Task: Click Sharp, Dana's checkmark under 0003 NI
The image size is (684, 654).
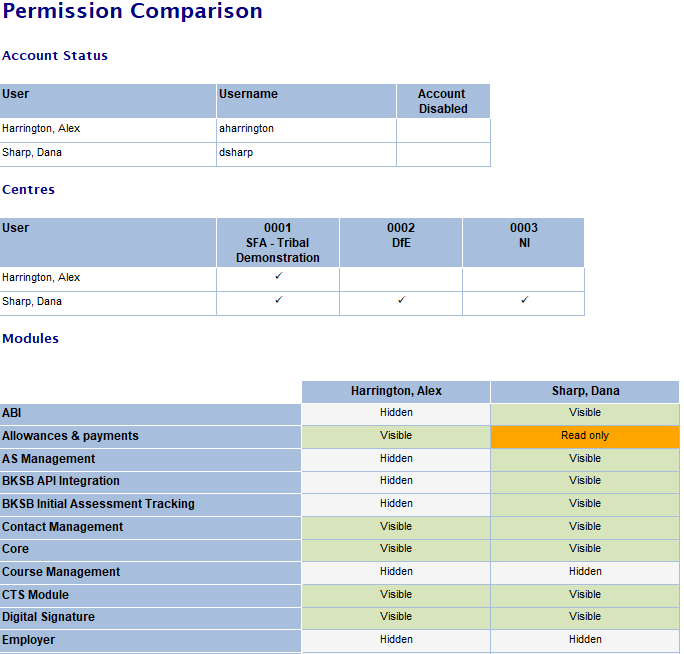Action: point(524,300)
